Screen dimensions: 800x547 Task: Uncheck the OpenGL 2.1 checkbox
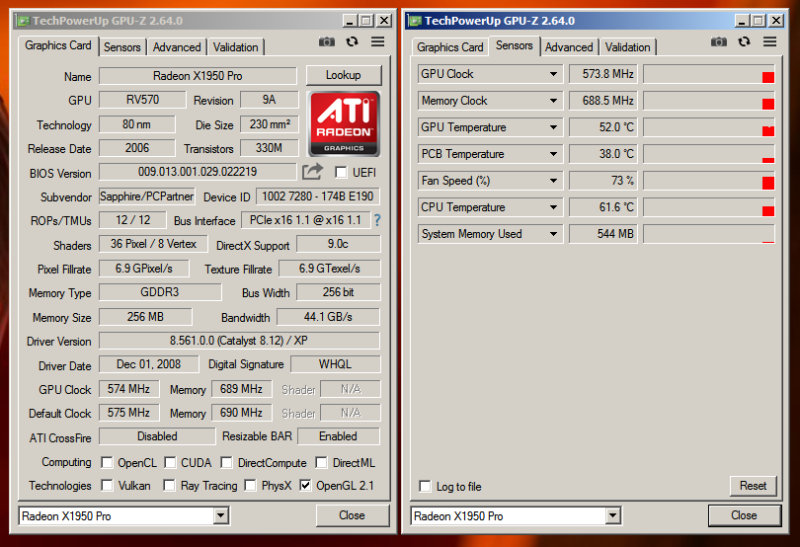(x=305, y=485)
